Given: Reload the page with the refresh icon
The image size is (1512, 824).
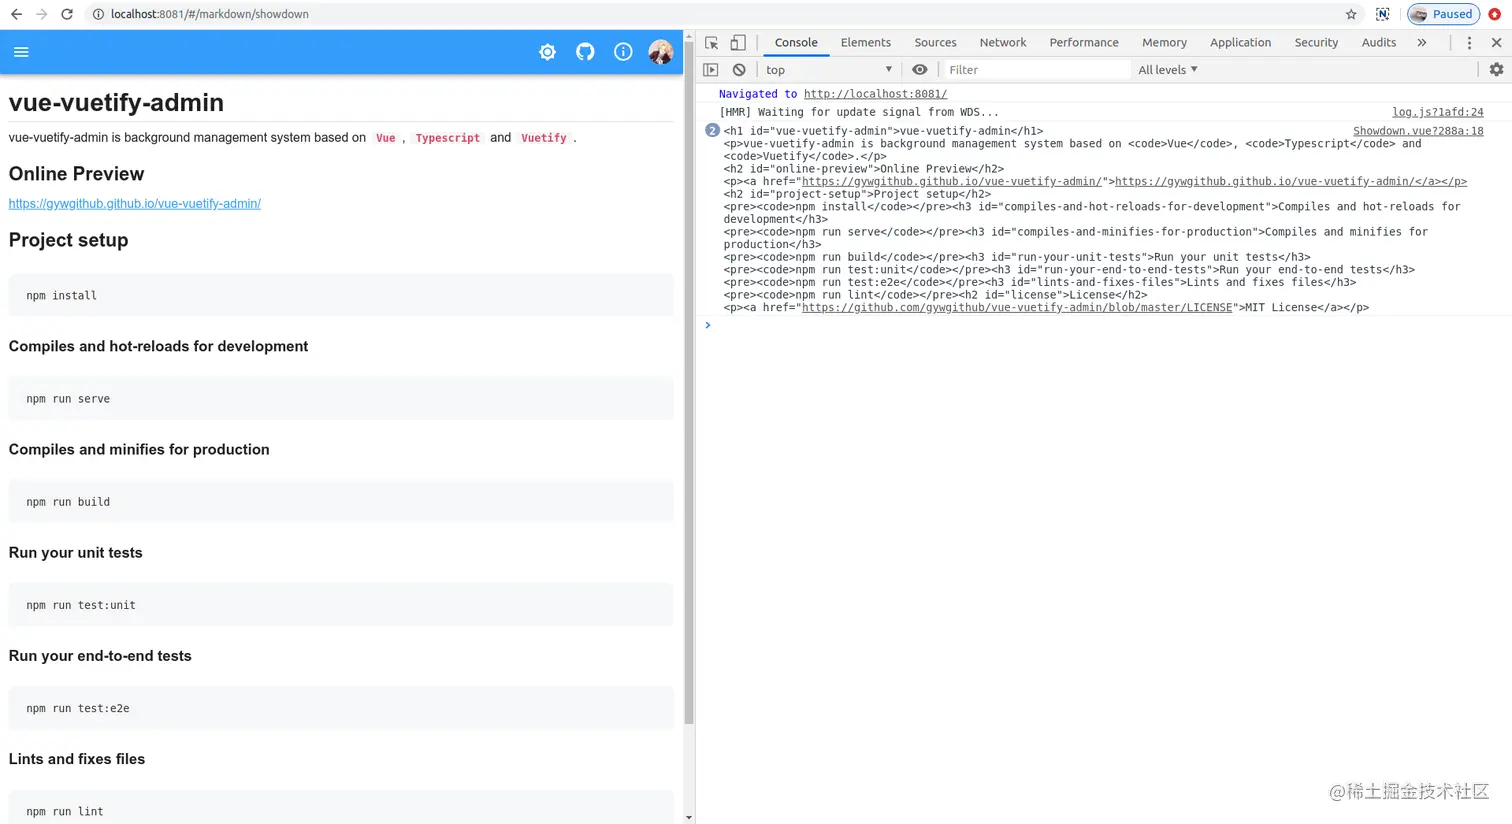Looking at the screenshot, I should tap(67, 14).
